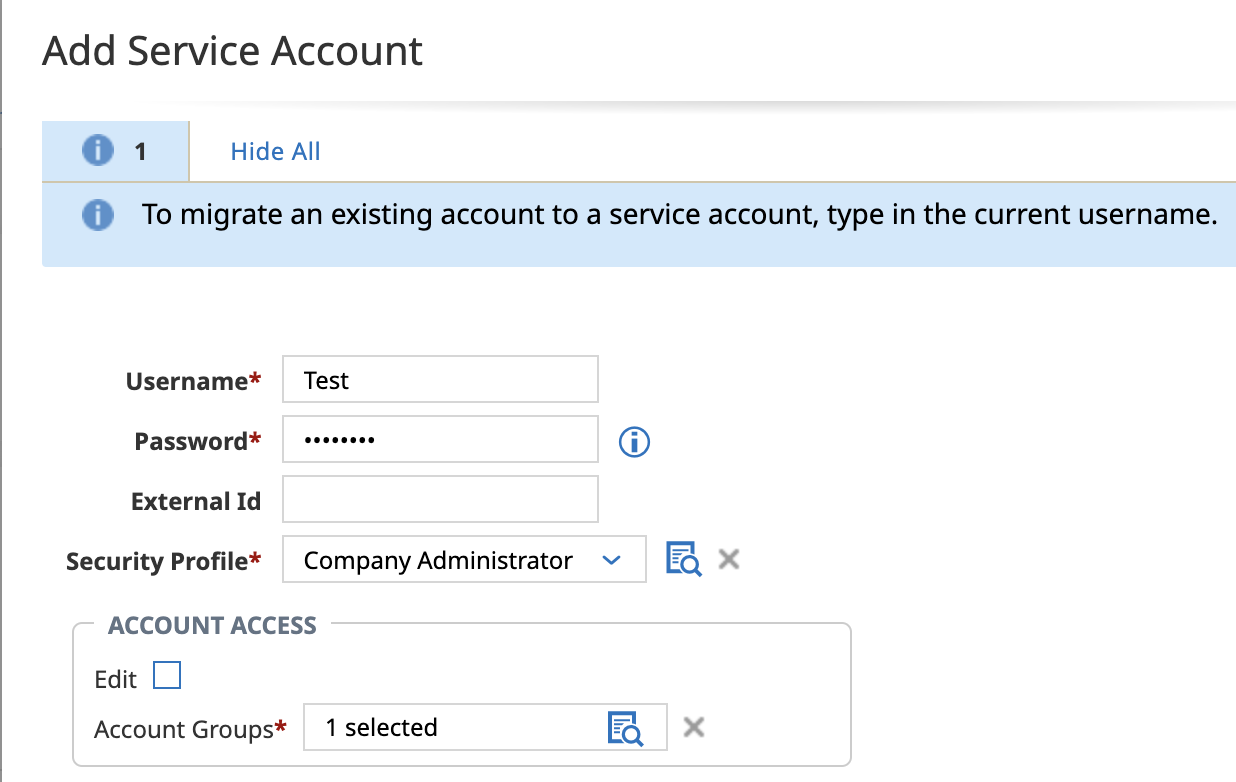This screenshot has width=1236, height=782.
Task: Open the Account Groups lookup search icon
Action: (627, 727)
